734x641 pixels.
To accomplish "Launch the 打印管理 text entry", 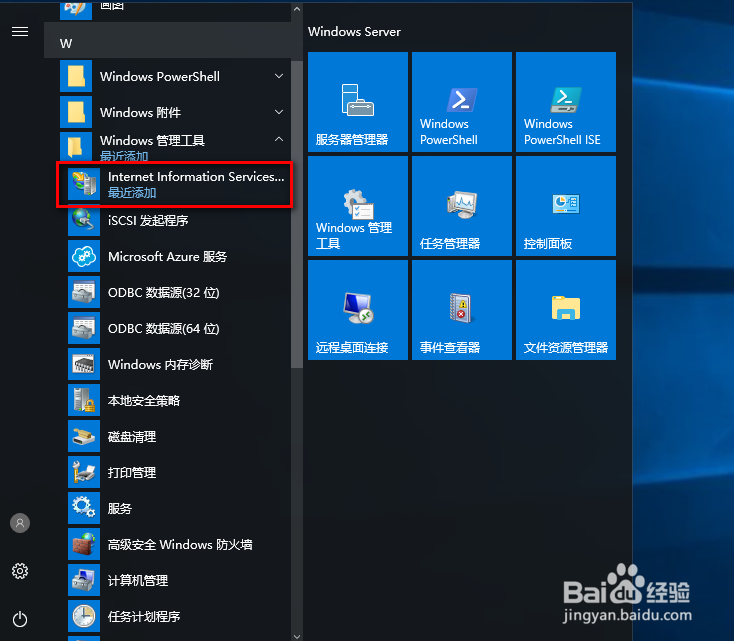I will [x=132, y=472].
